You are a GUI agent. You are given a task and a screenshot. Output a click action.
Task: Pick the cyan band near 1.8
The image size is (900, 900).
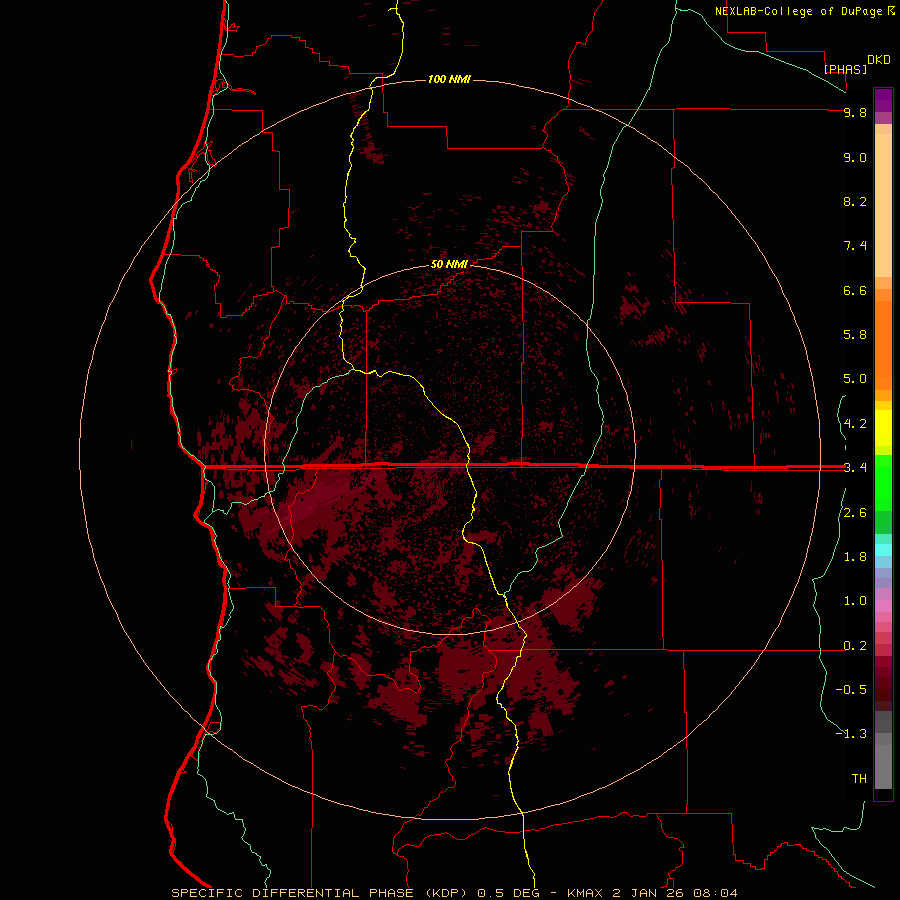click(883, 550)
